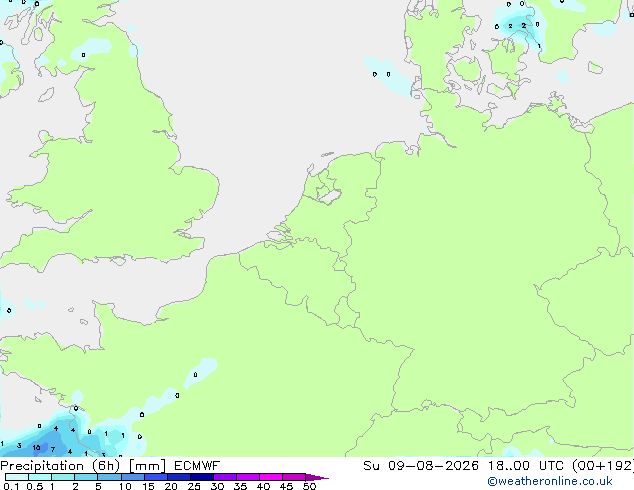Click the time '18..00 UTC'

coord(526,466)
